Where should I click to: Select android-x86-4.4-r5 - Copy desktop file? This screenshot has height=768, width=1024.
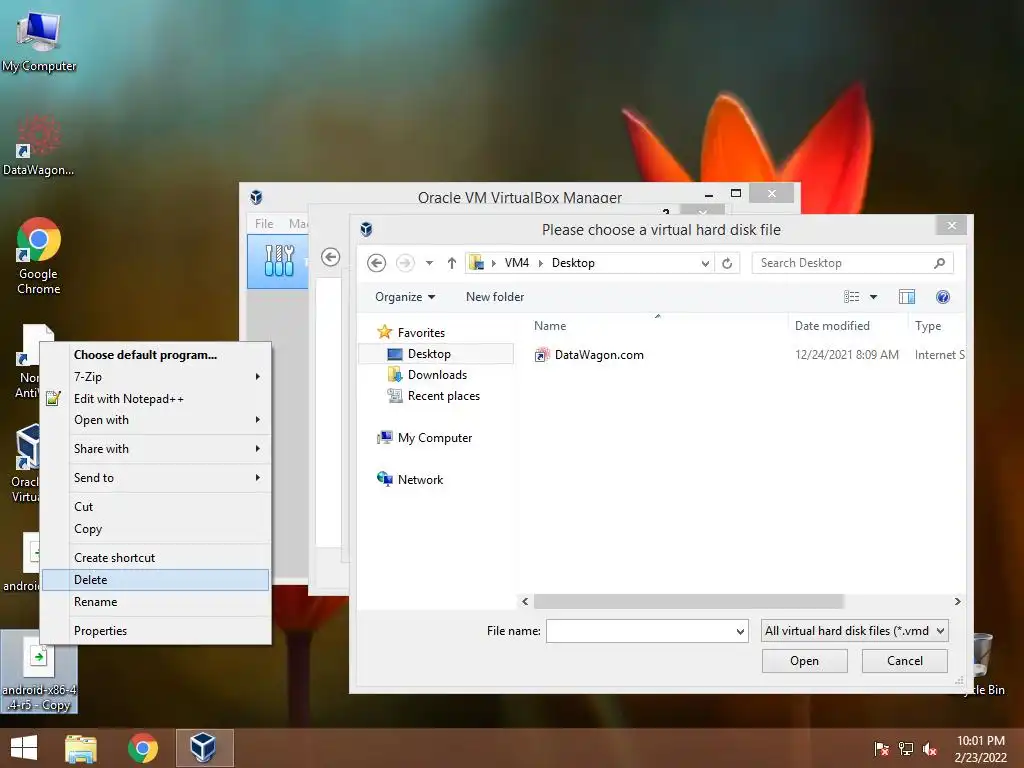tap(39, 672)
